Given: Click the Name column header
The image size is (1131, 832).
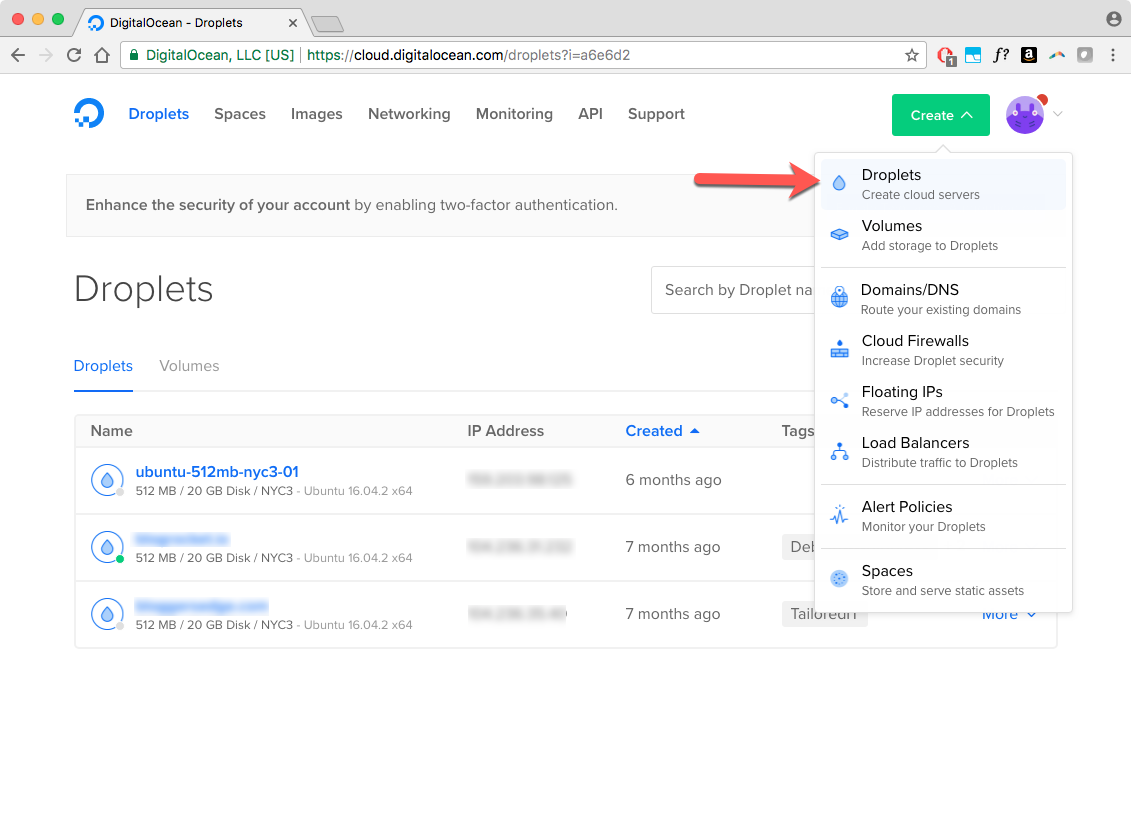Looking at the screenshot, I should (x=112, y=431).
